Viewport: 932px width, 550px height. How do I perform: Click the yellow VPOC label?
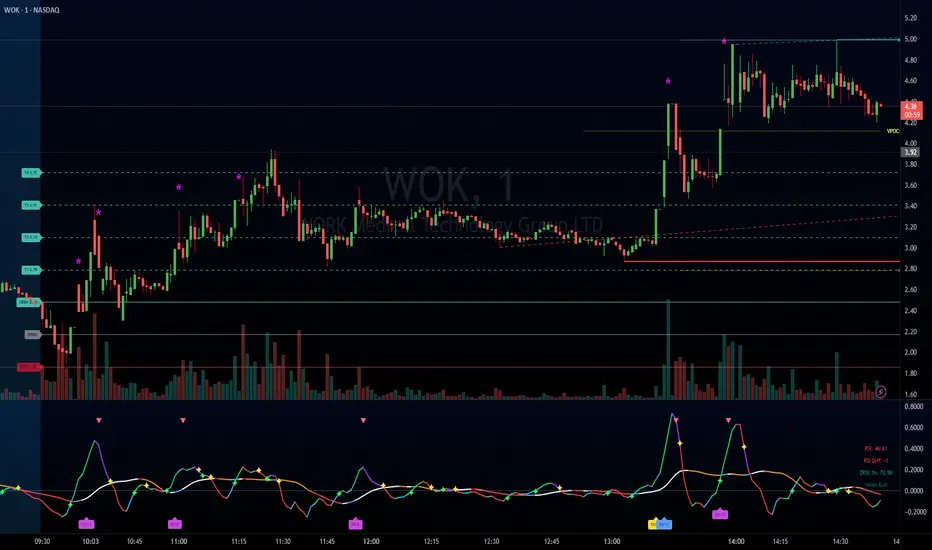pos(893,131)
